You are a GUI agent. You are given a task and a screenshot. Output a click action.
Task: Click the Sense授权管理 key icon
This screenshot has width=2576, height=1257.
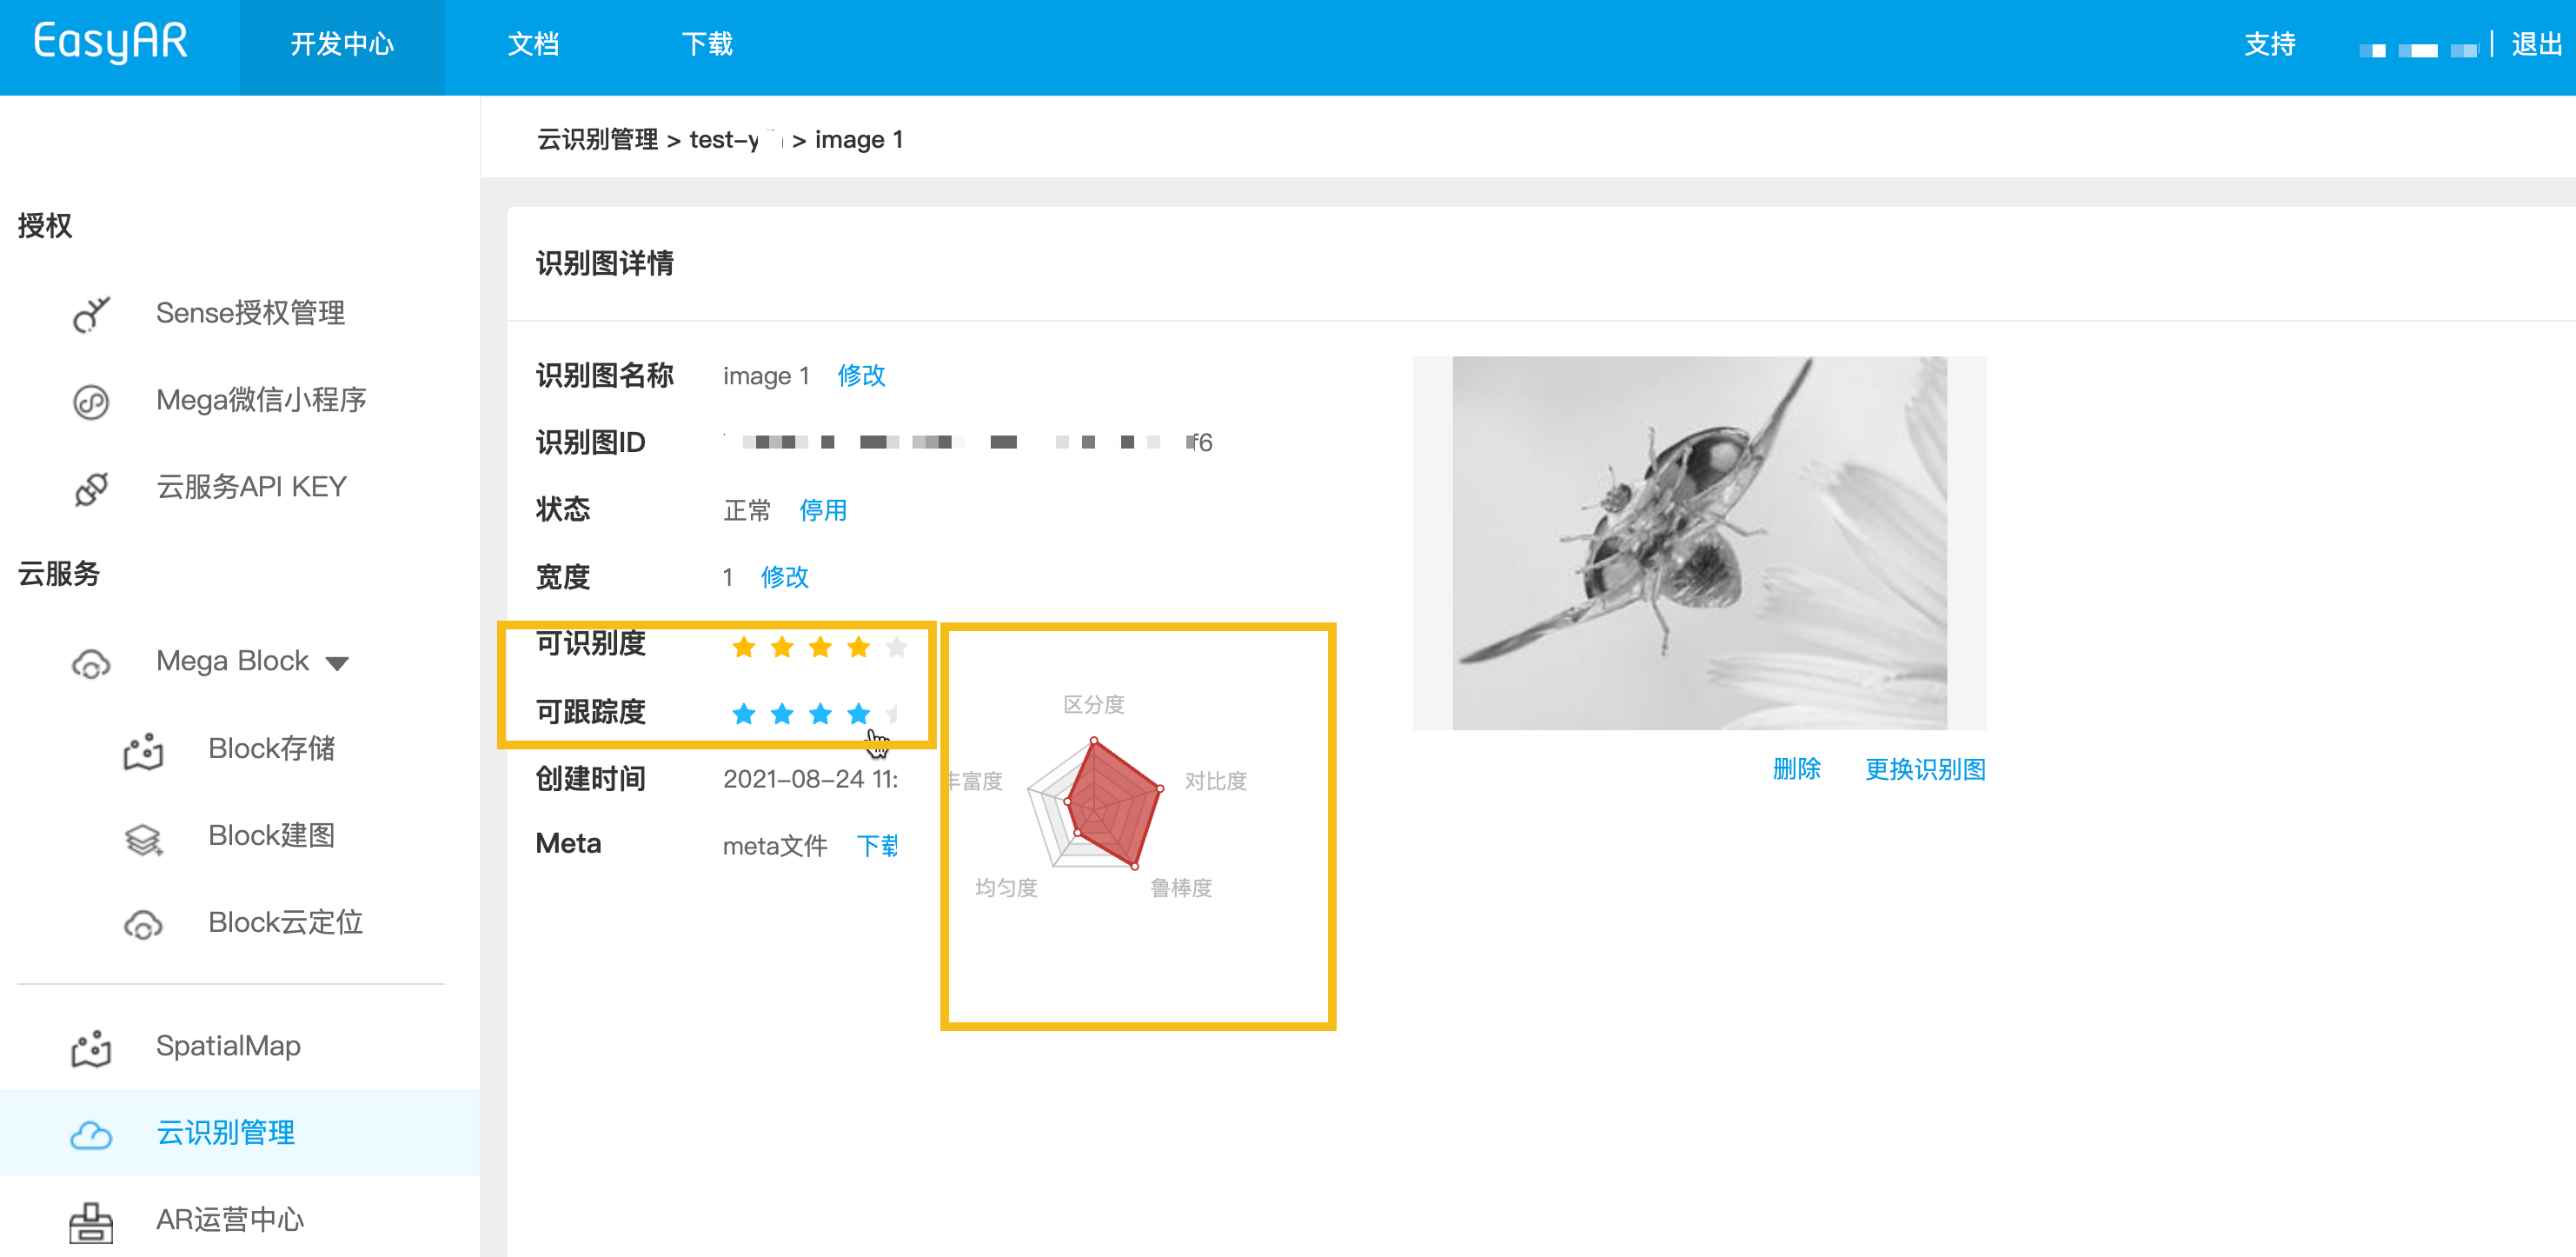pyautogui.click(x=91, y=314)
